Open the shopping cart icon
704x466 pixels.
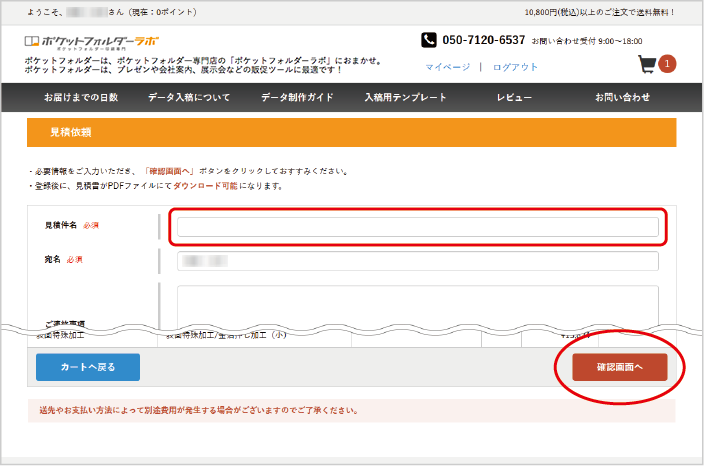pyautogui.click(x=648, y=65)
